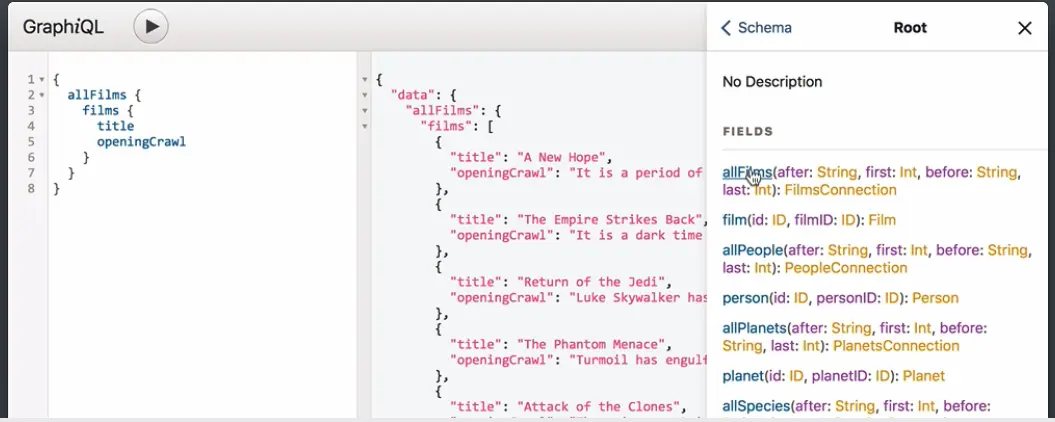Viewport: 1055px width, 422px height.
Task: Select the openingCrawl field in query editor
Action: click(x=141, y=141)
